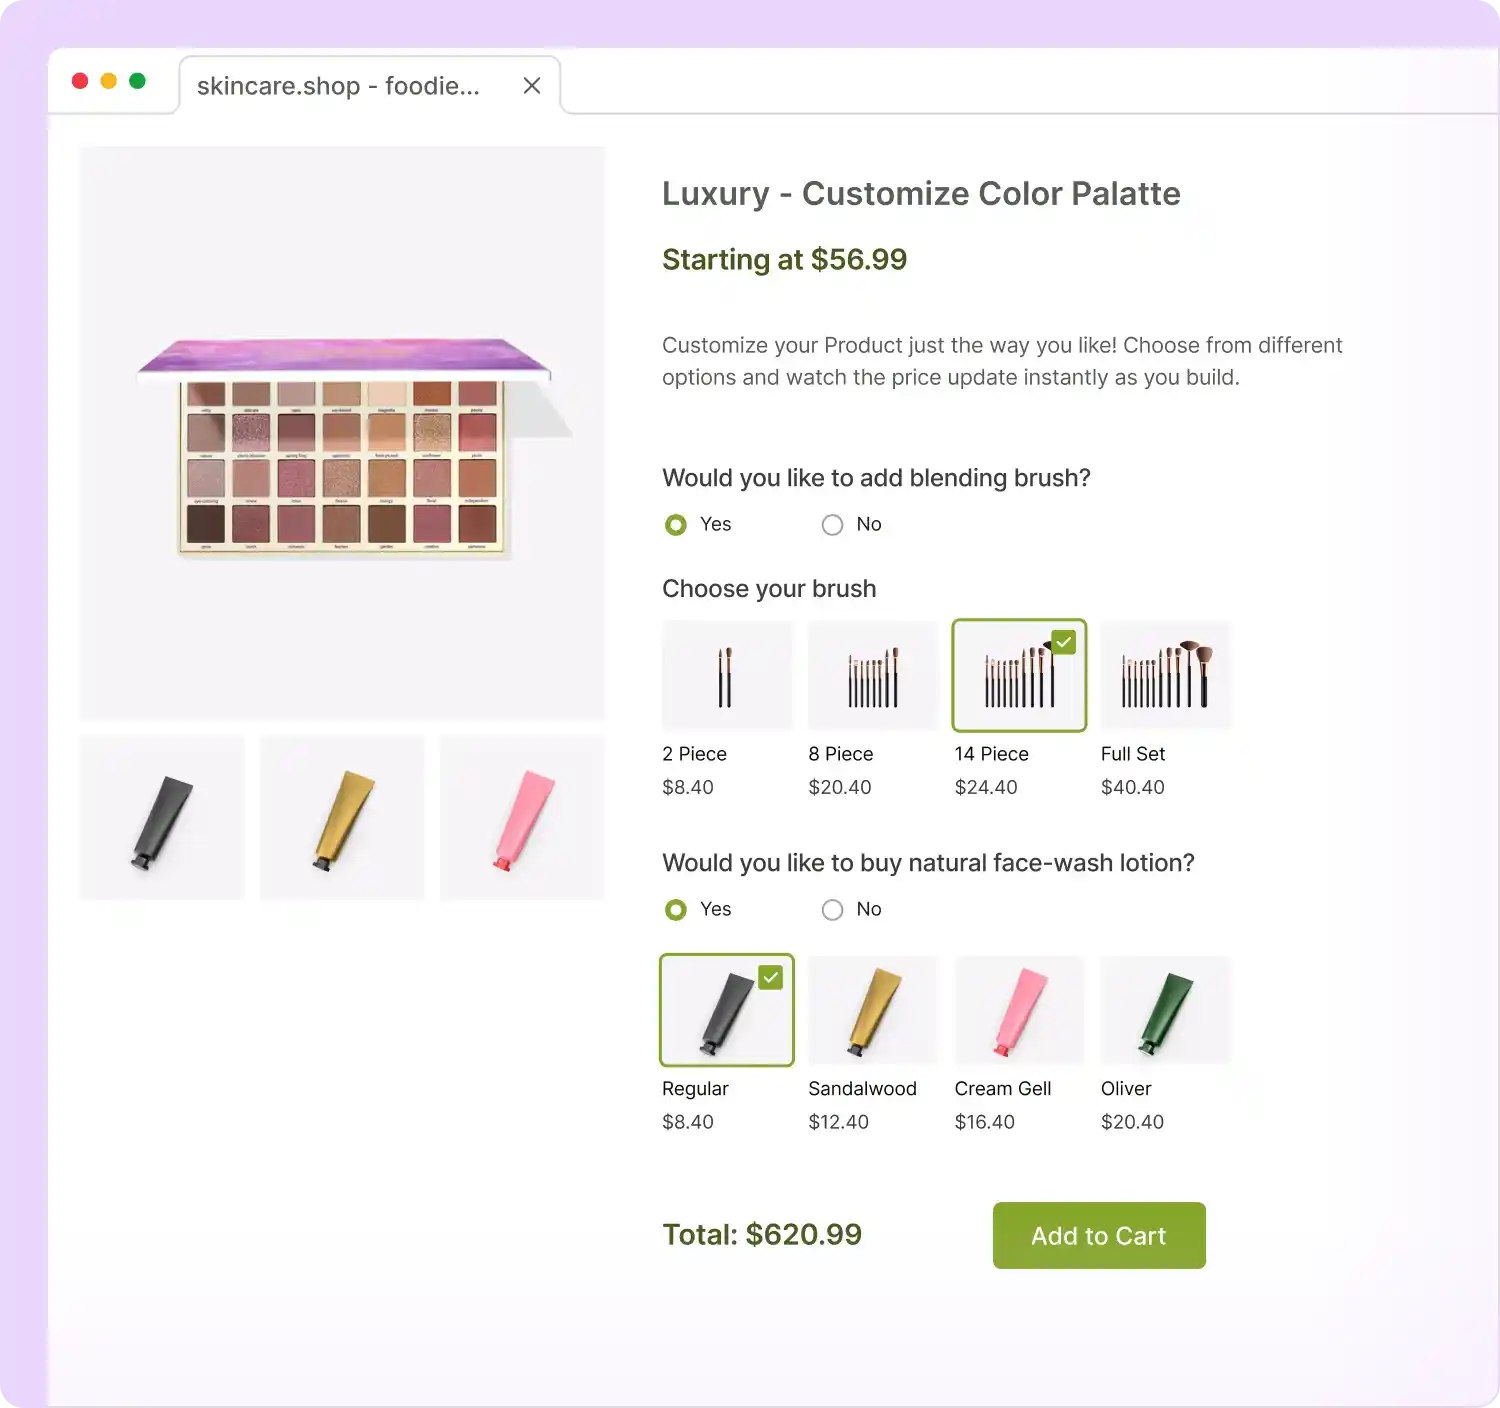The height and width of the screenshot is (1408, 1500).
Task: Pick the Full Set brush option
Action: coord(1165,674)
